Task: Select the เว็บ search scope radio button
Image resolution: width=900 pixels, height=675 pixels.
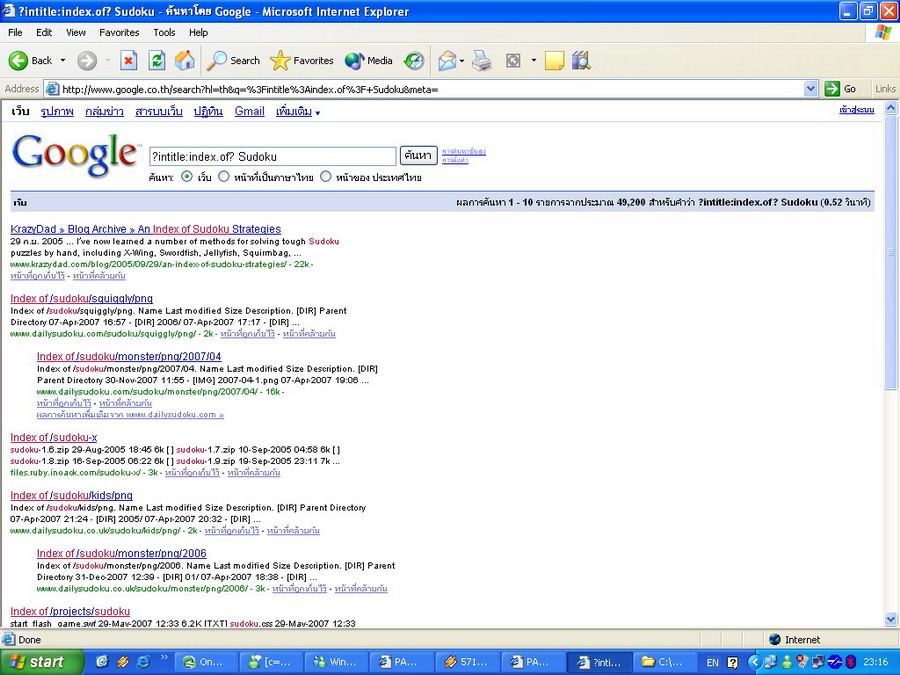Action: [187, 177]
